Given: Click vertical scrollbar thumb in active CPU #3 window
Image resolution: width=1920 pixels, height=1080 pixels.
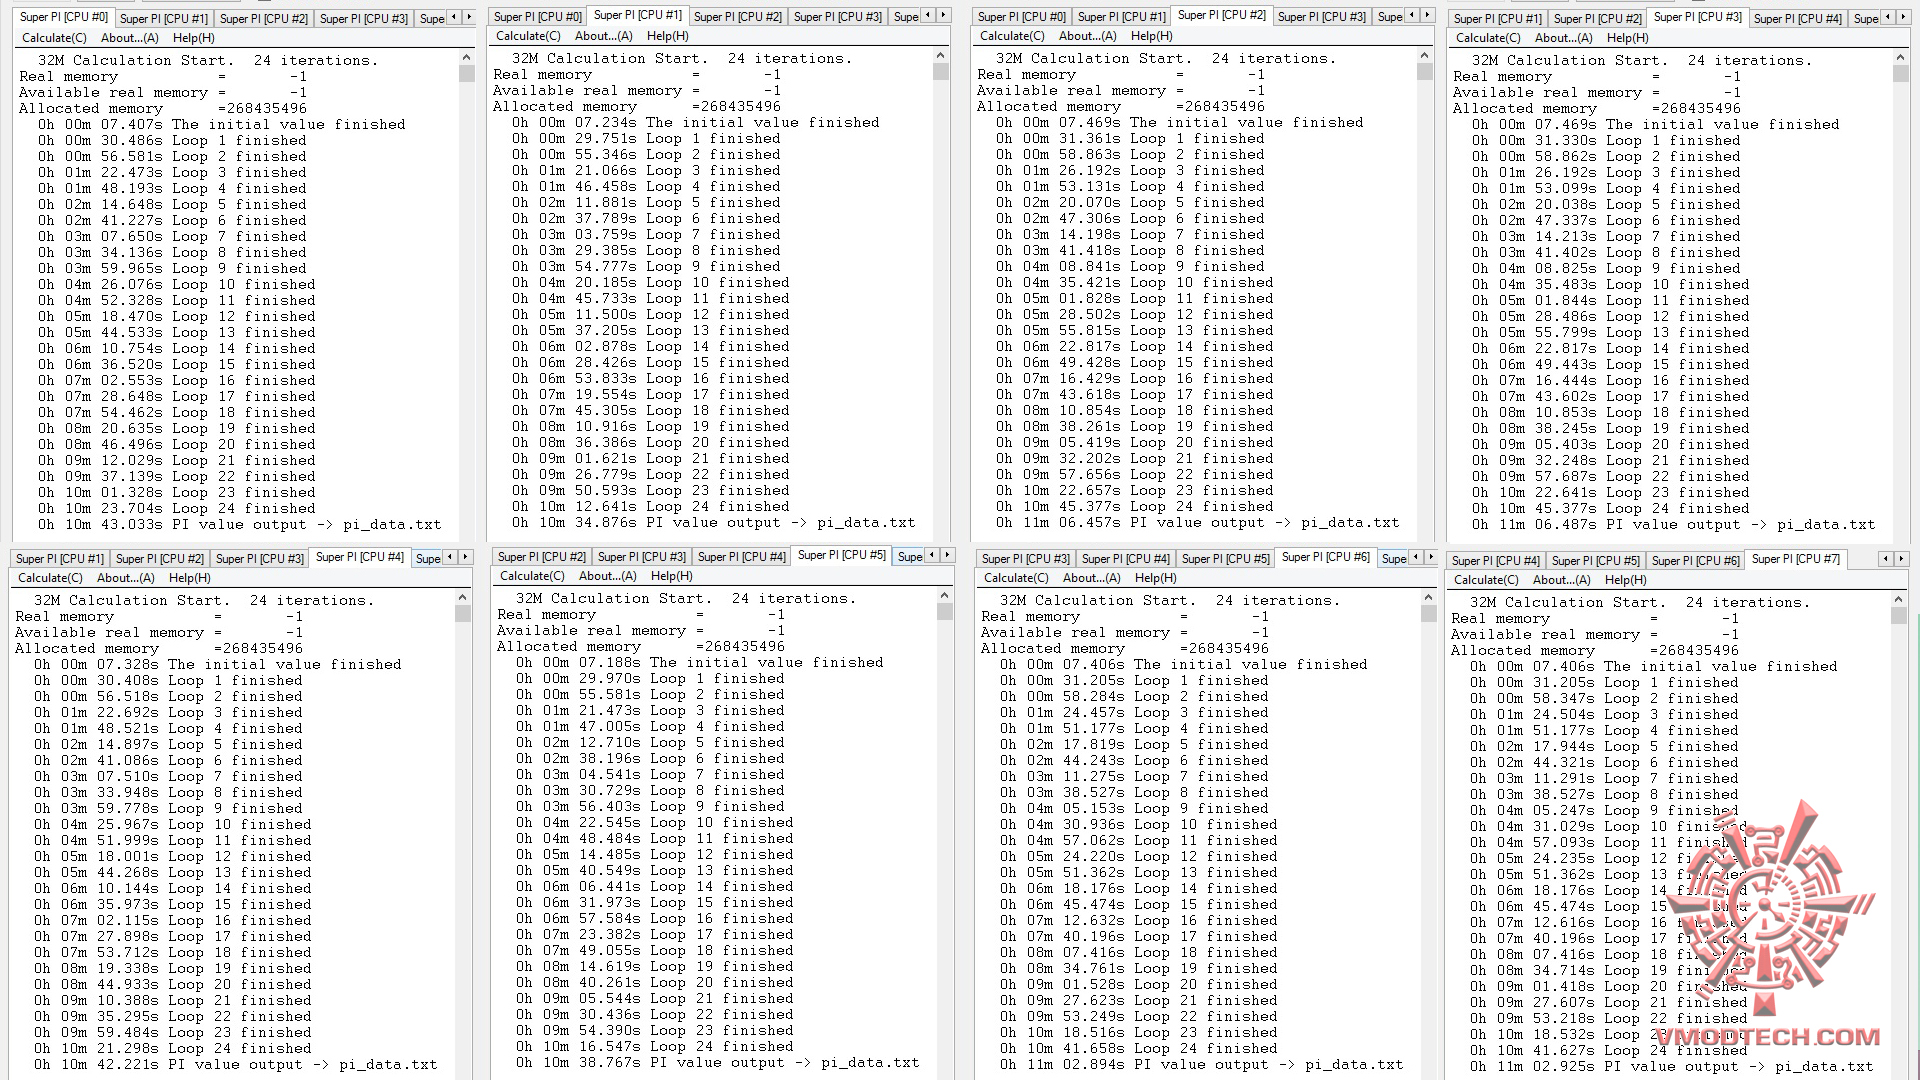Looking at the screenshot, I should [x=1900, y=74].
